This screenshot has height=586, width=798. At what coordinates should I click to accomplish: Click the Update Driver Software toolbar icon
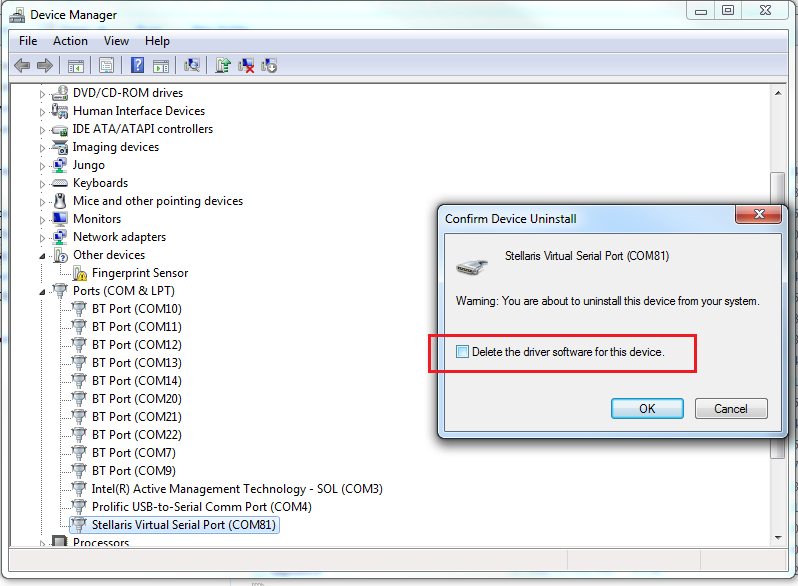click(223, 65)
